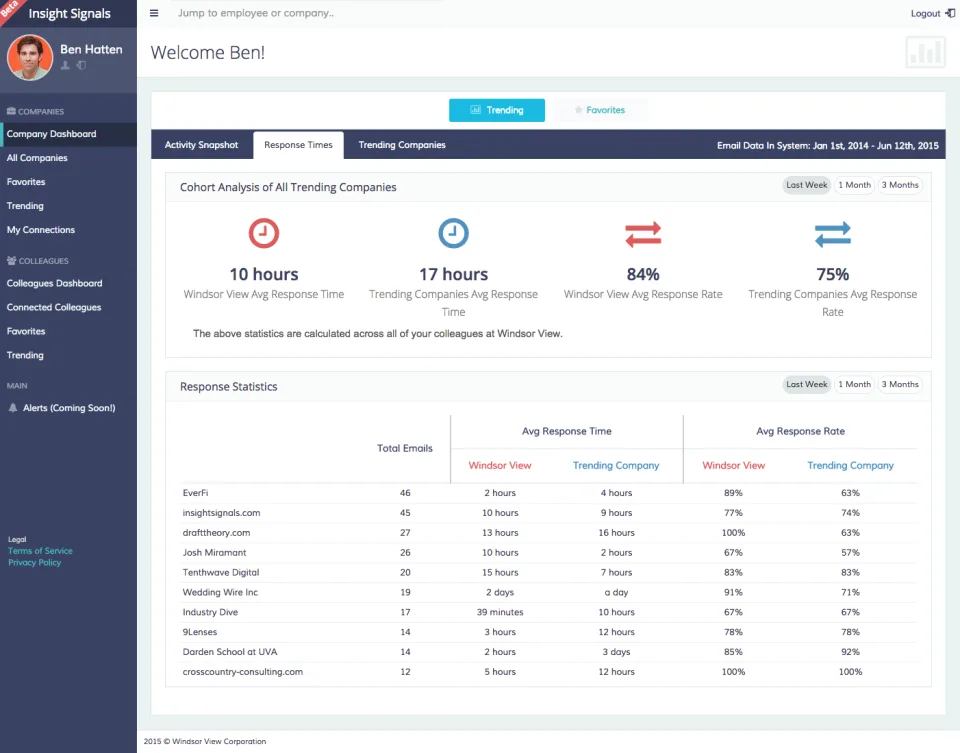The image size is (960, 753).
Task: Click the blue clock response time icon
Action: coord(454,233)
